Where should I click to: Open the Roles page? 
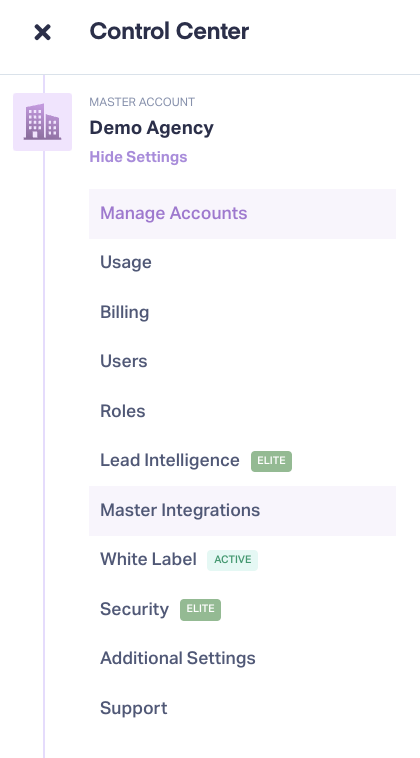point(243,411)
